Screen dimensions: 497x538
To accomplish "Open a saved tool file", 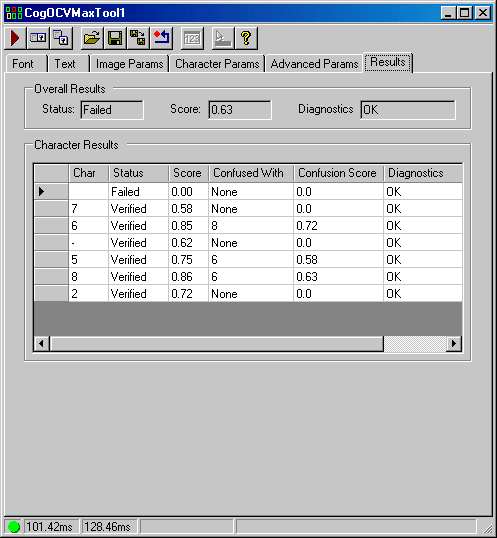I will coord(92,38).
